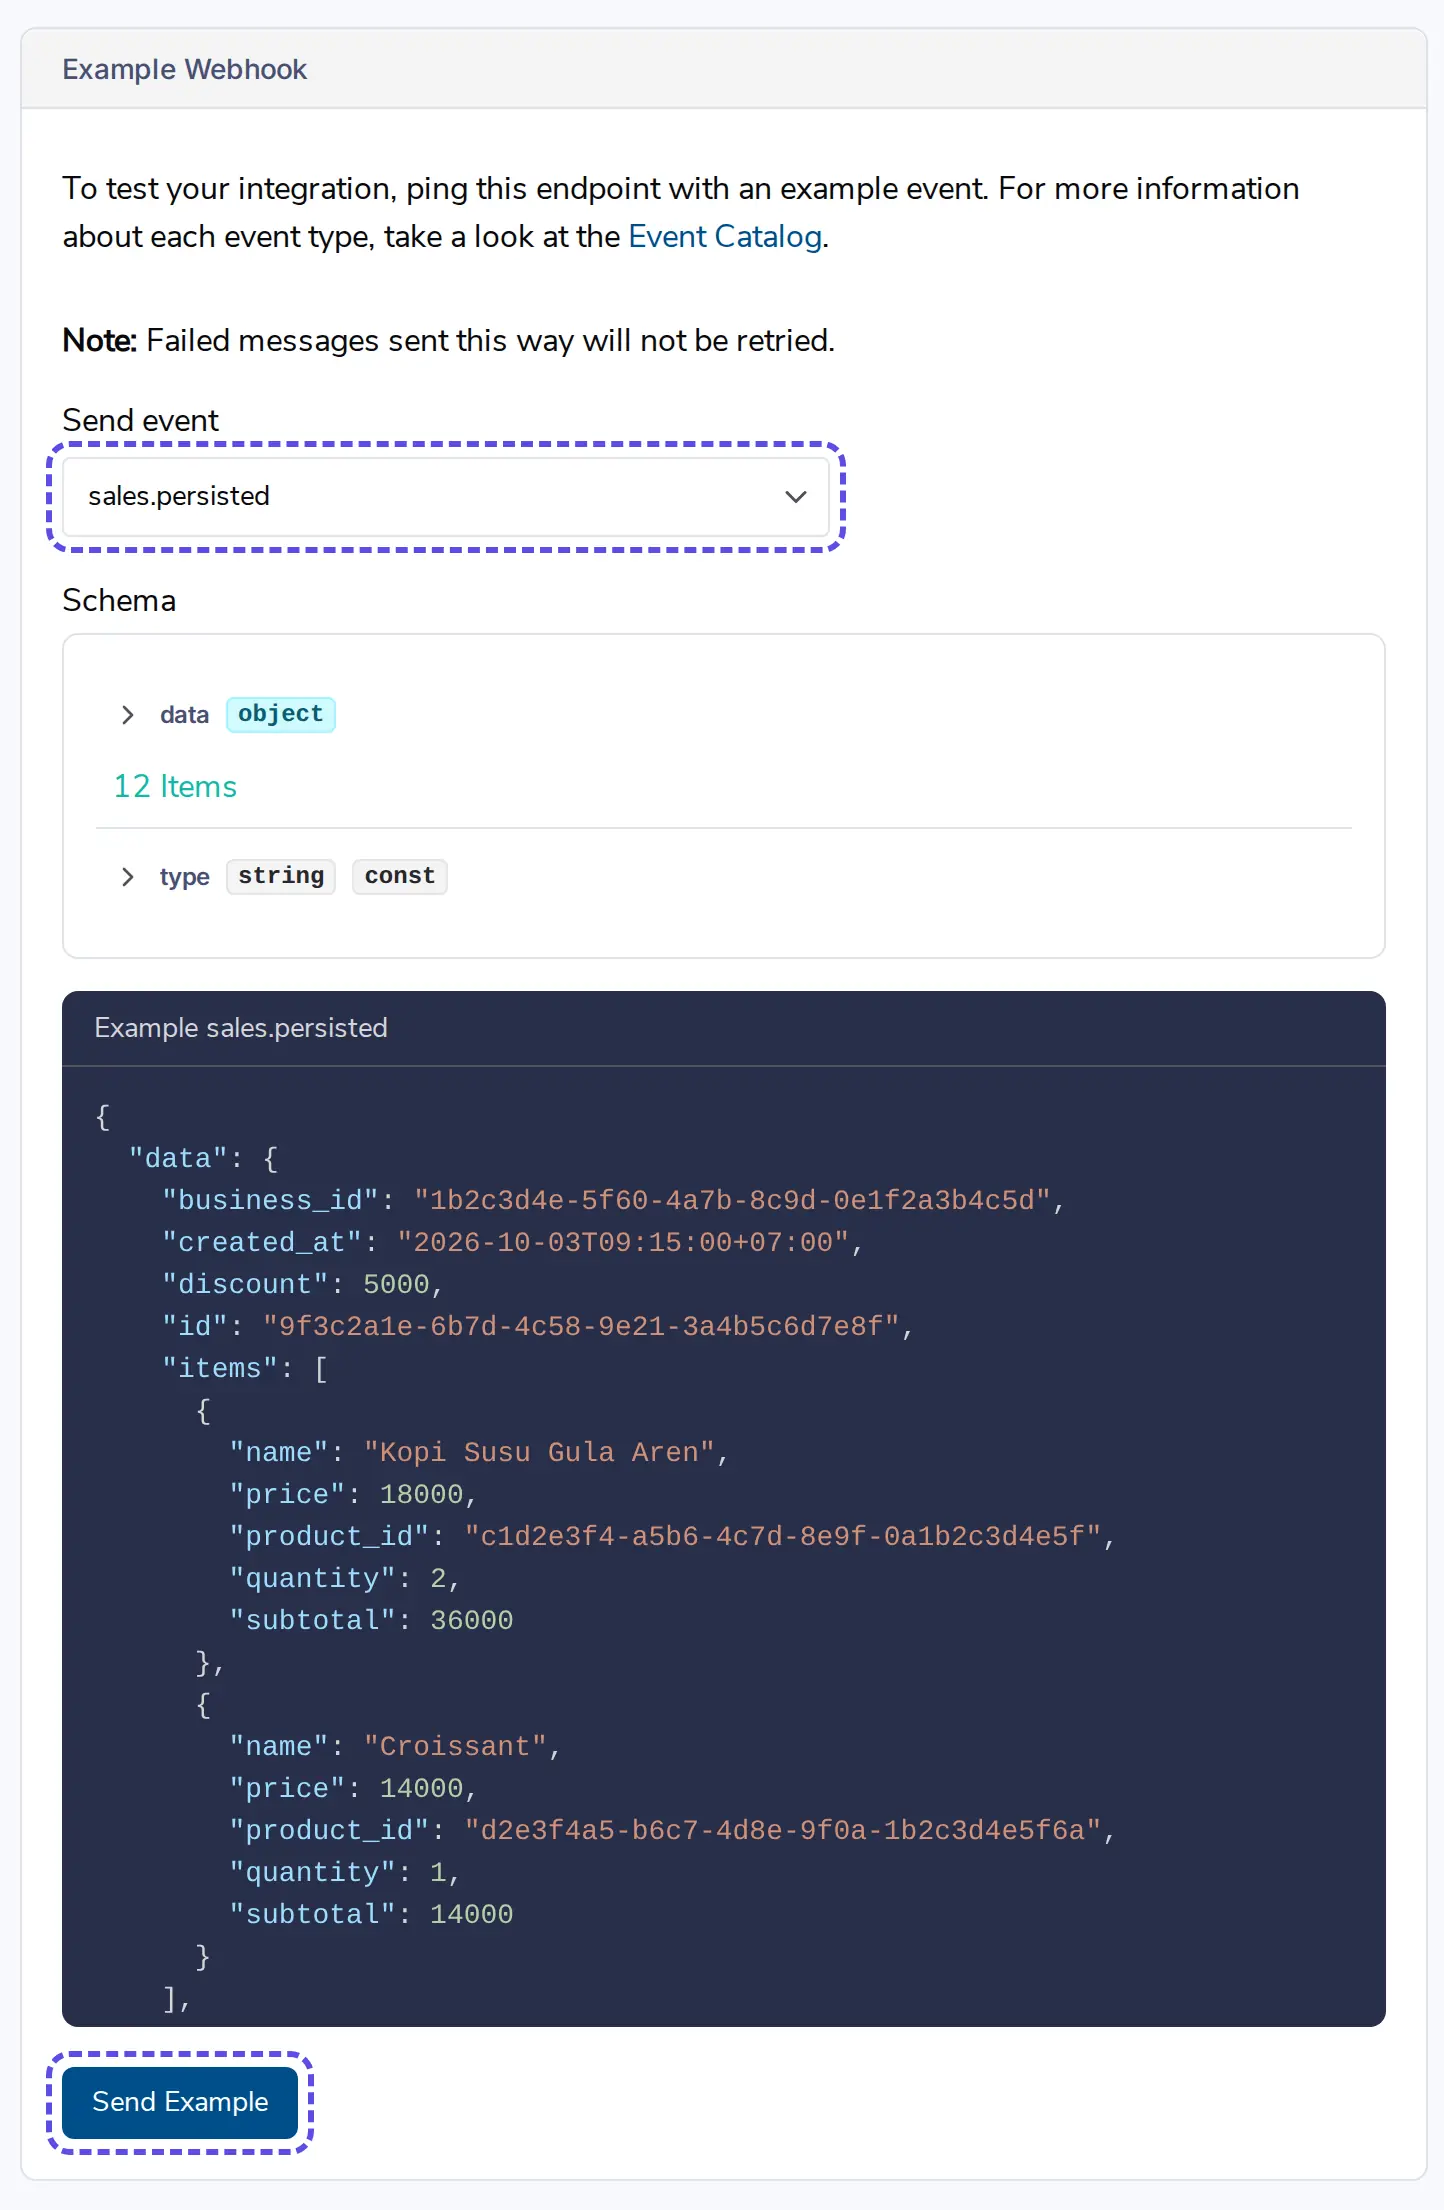Screen dimensions: 1444x2210
Task: Click the Kopi Susu product_id value
Action: coord(783,1536)
